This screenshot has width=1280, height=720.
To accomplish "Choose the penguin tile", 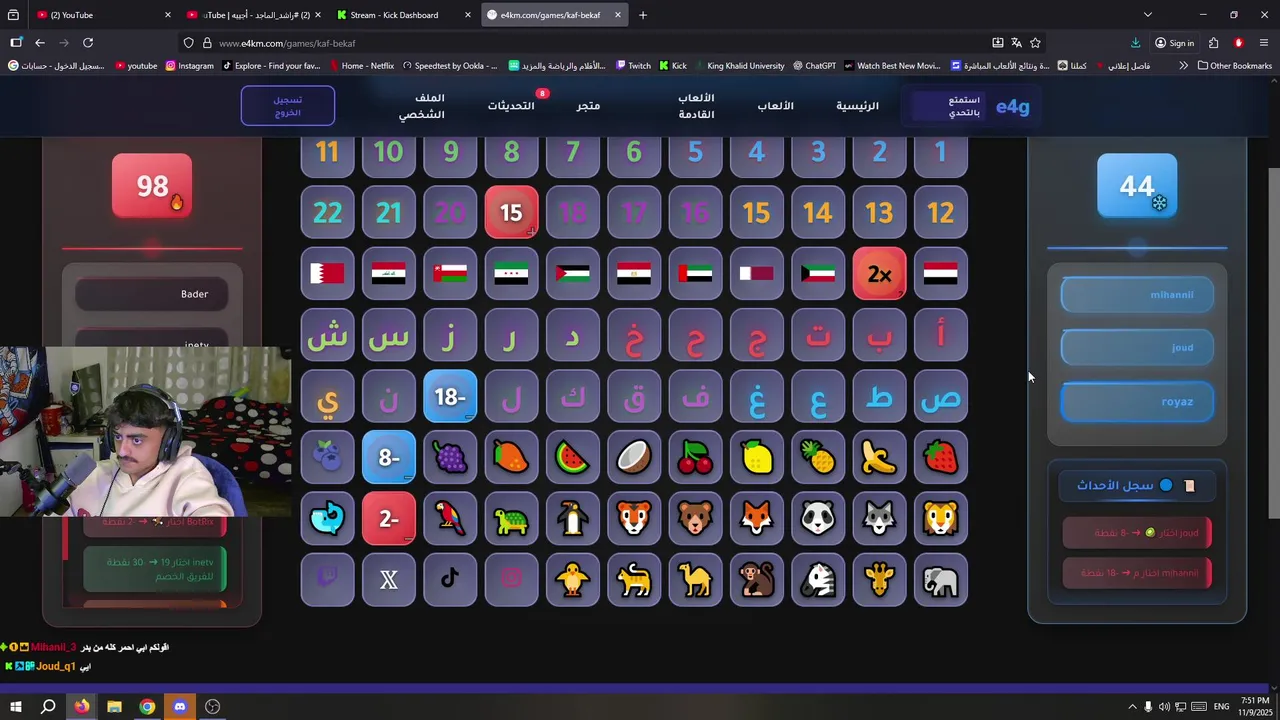I will pyautogui.click(x=573, y=519).
